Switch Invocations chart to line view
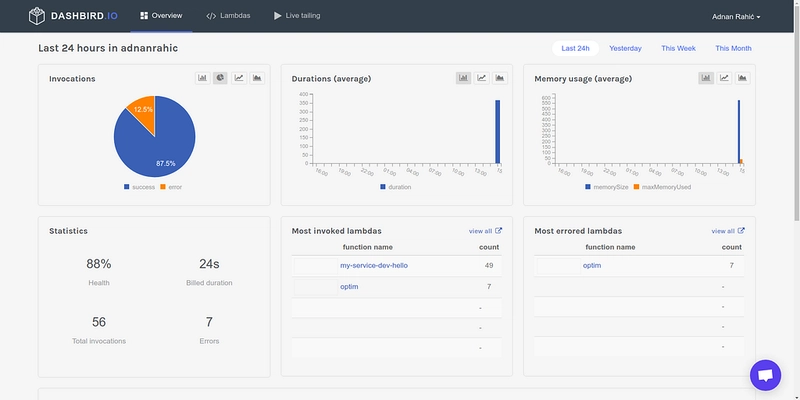The height and width of the screenshot is (400, 800). [239, 78]
